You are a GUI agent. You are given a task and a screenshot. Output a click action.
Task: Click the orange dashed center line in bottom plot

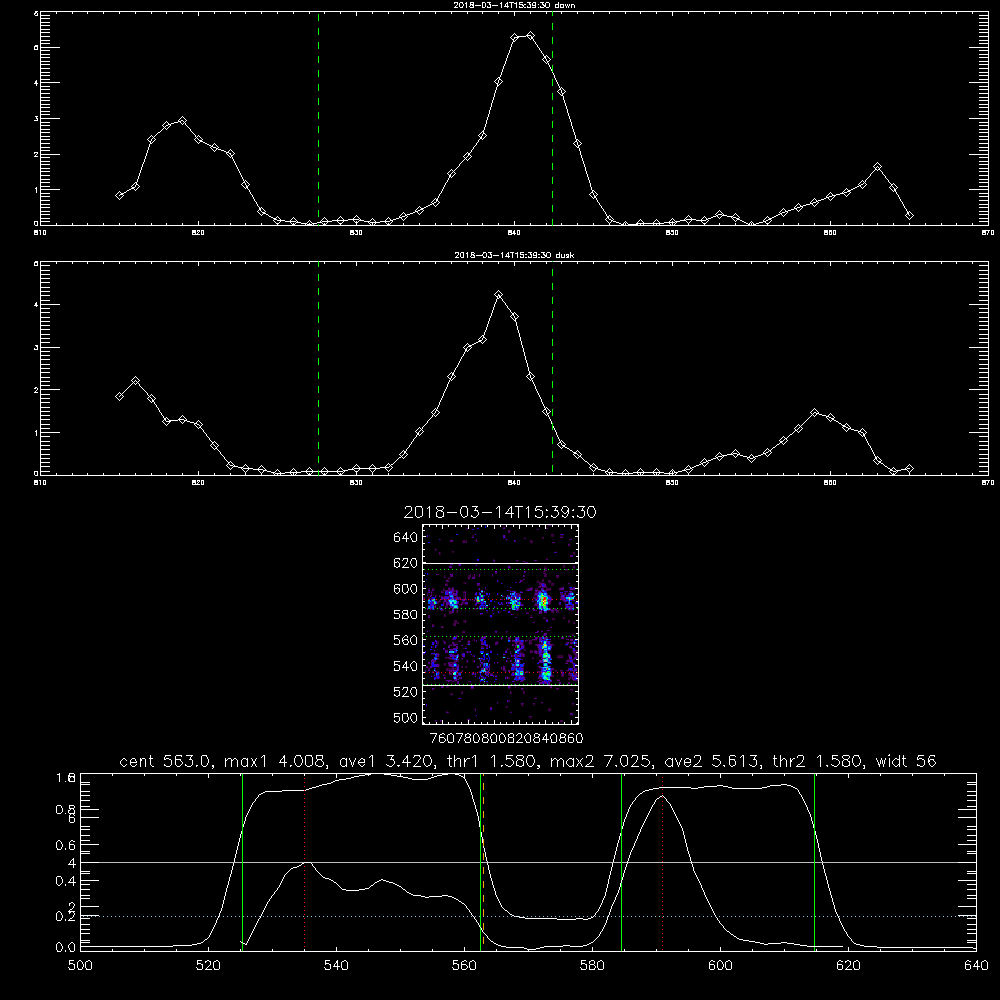tap(483, 861)
